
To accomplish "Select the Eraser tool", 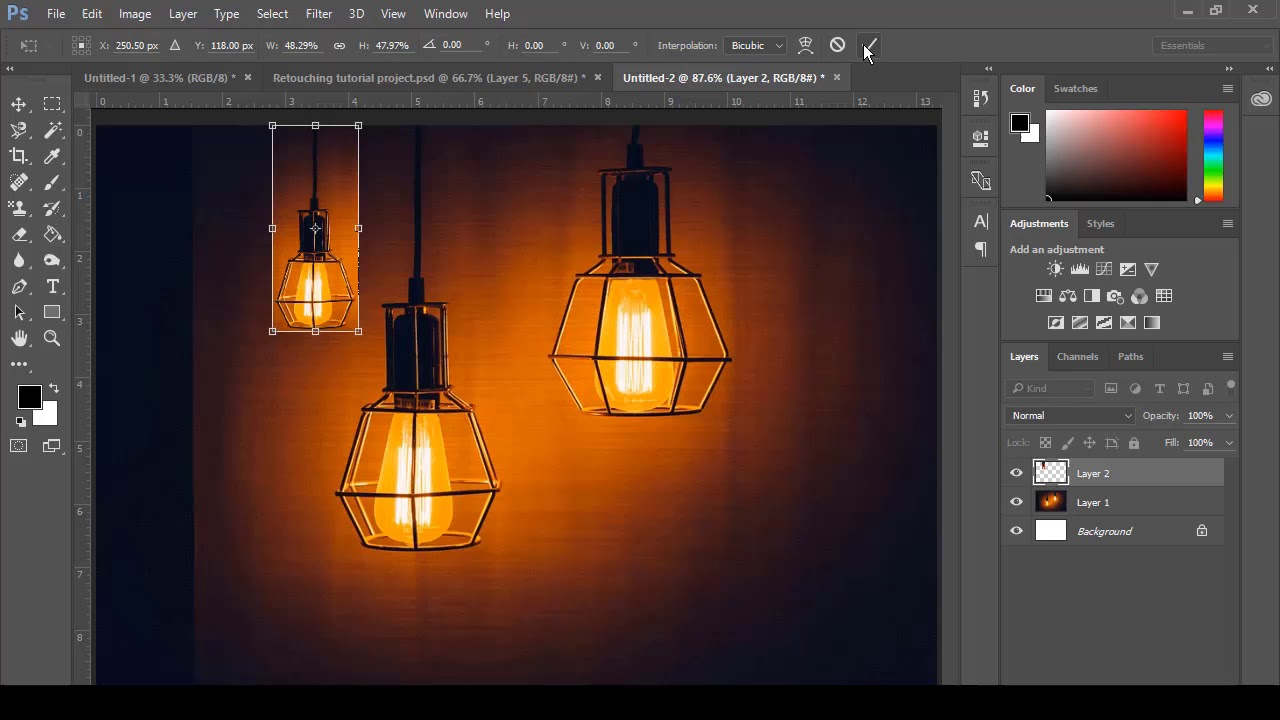I will point(19,234).
